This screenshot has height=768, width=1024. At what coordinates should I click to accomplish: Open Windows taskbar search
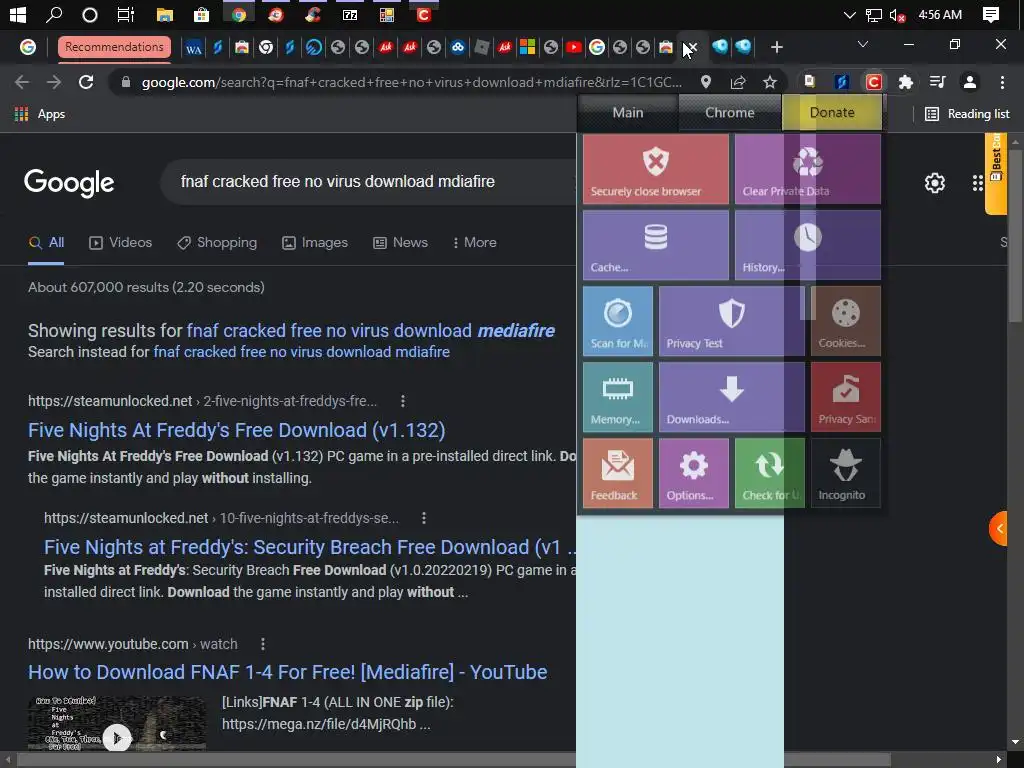coord(54,14)
